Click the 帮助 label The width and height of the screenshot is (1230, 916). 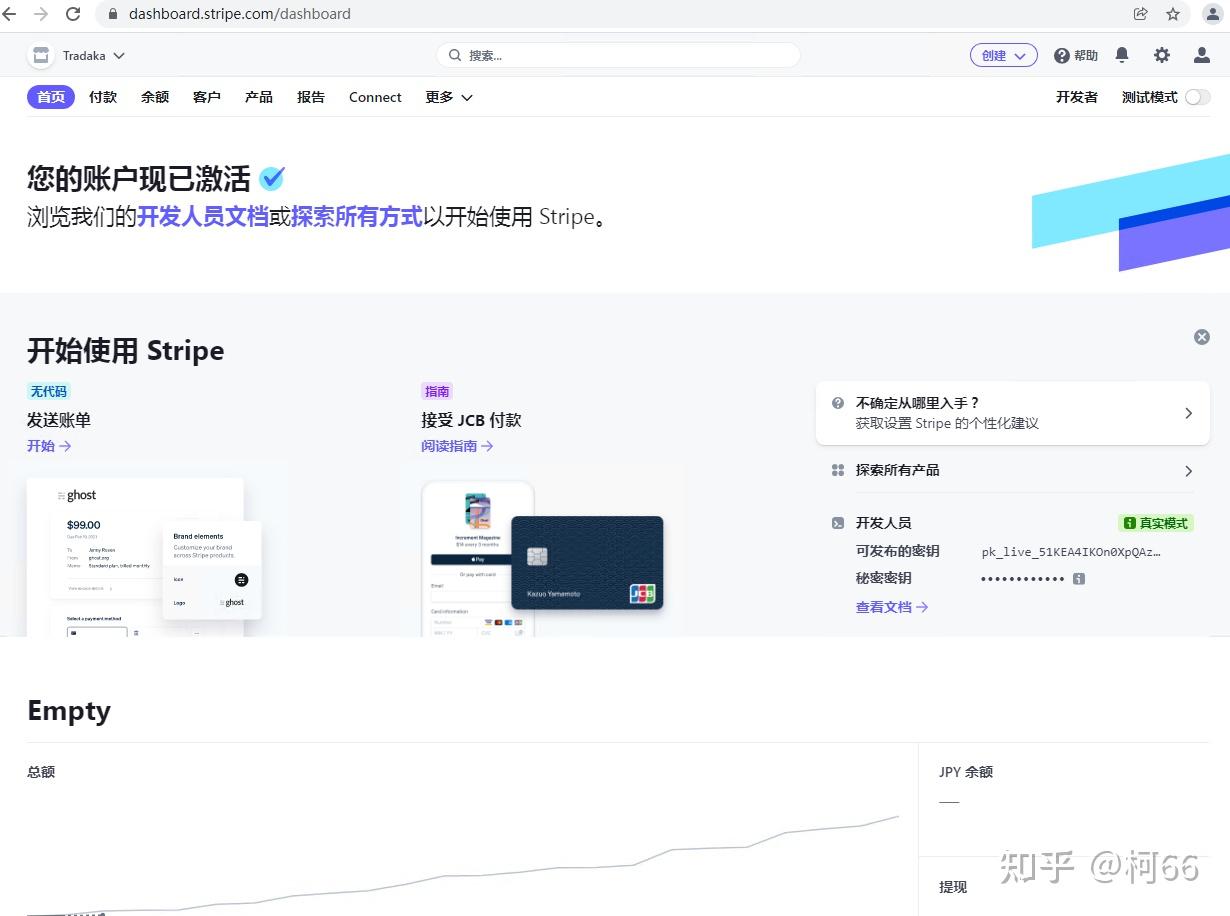1086,56
